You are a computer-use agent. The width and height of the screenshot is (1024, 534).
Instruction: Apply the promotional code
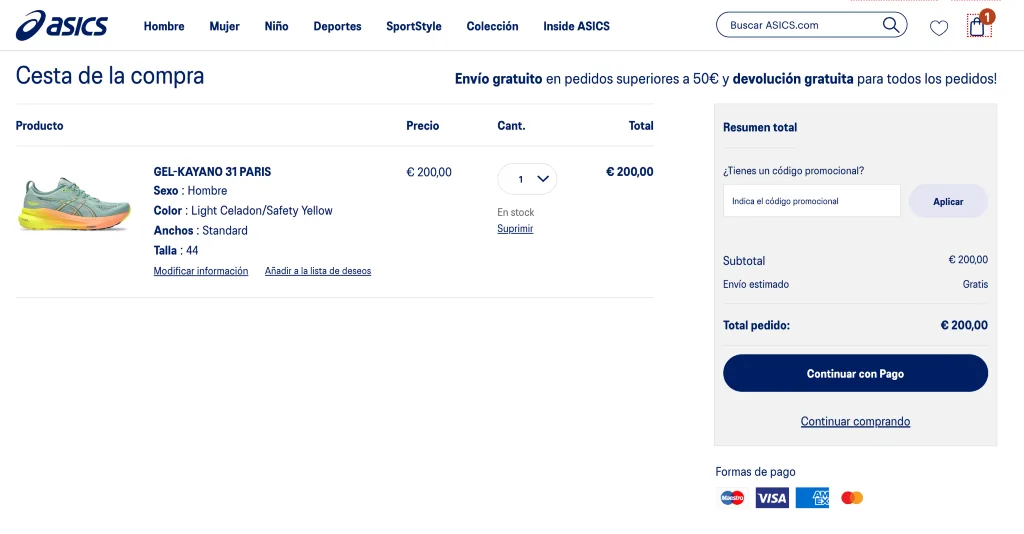click(948, 201)
